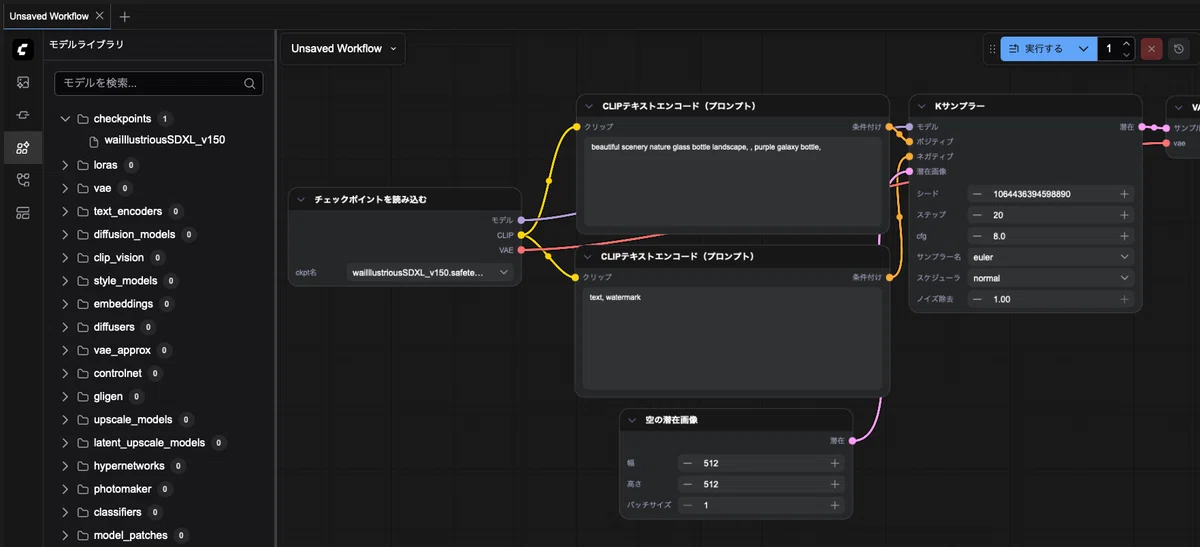
Task: Click the モデルを検索 search field
Action: (158, 83)
